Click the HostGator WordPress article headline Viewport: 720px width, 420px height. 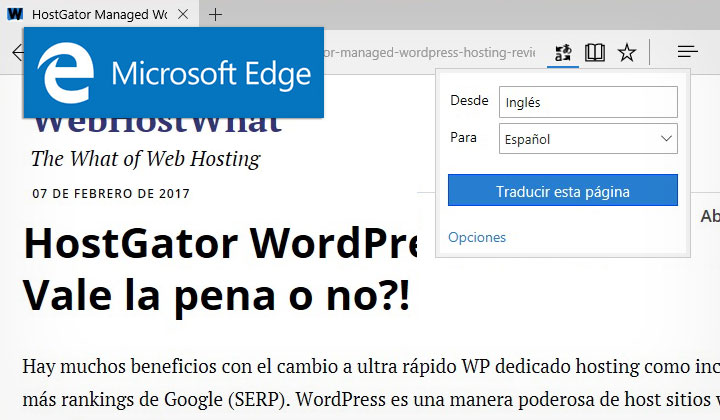pos(220,269)
